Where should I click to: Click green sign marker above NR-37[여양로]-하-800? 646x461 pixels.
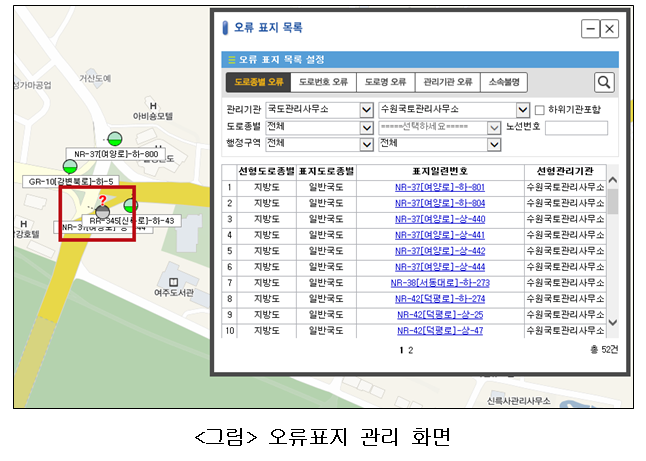coord(114,138)
